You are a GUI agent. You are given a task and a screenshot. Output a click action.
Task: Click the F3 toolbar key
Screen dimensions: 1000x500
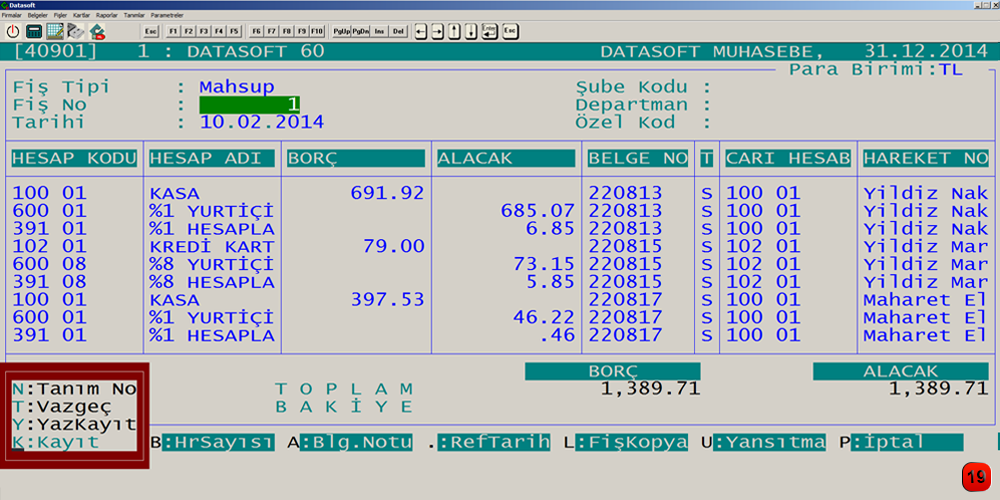coord(203,31)
